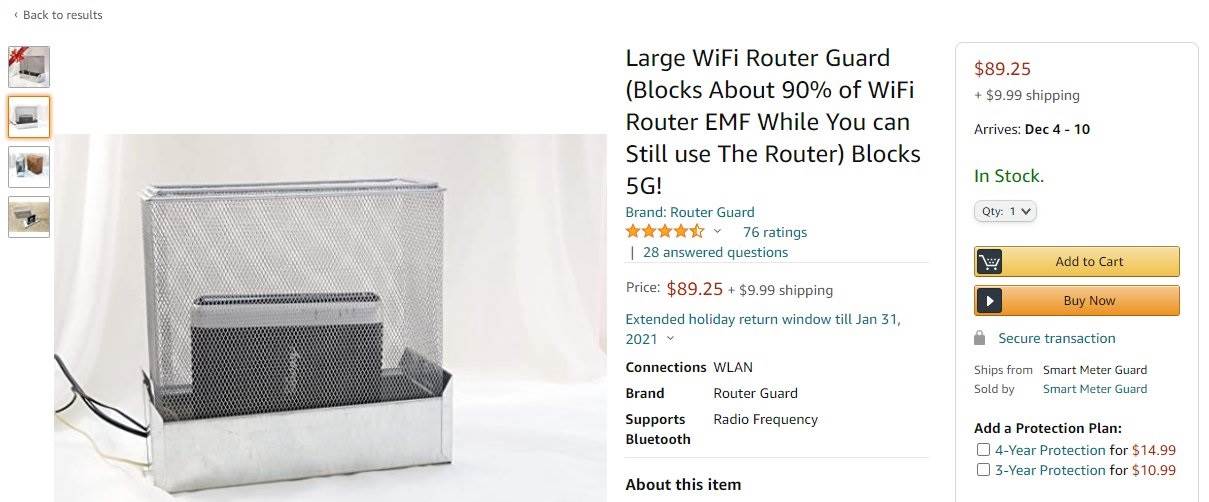The width and height of the screenshot is (1209, 502).
Task: Click the star rating icons
Action: [x=665, y=232]
